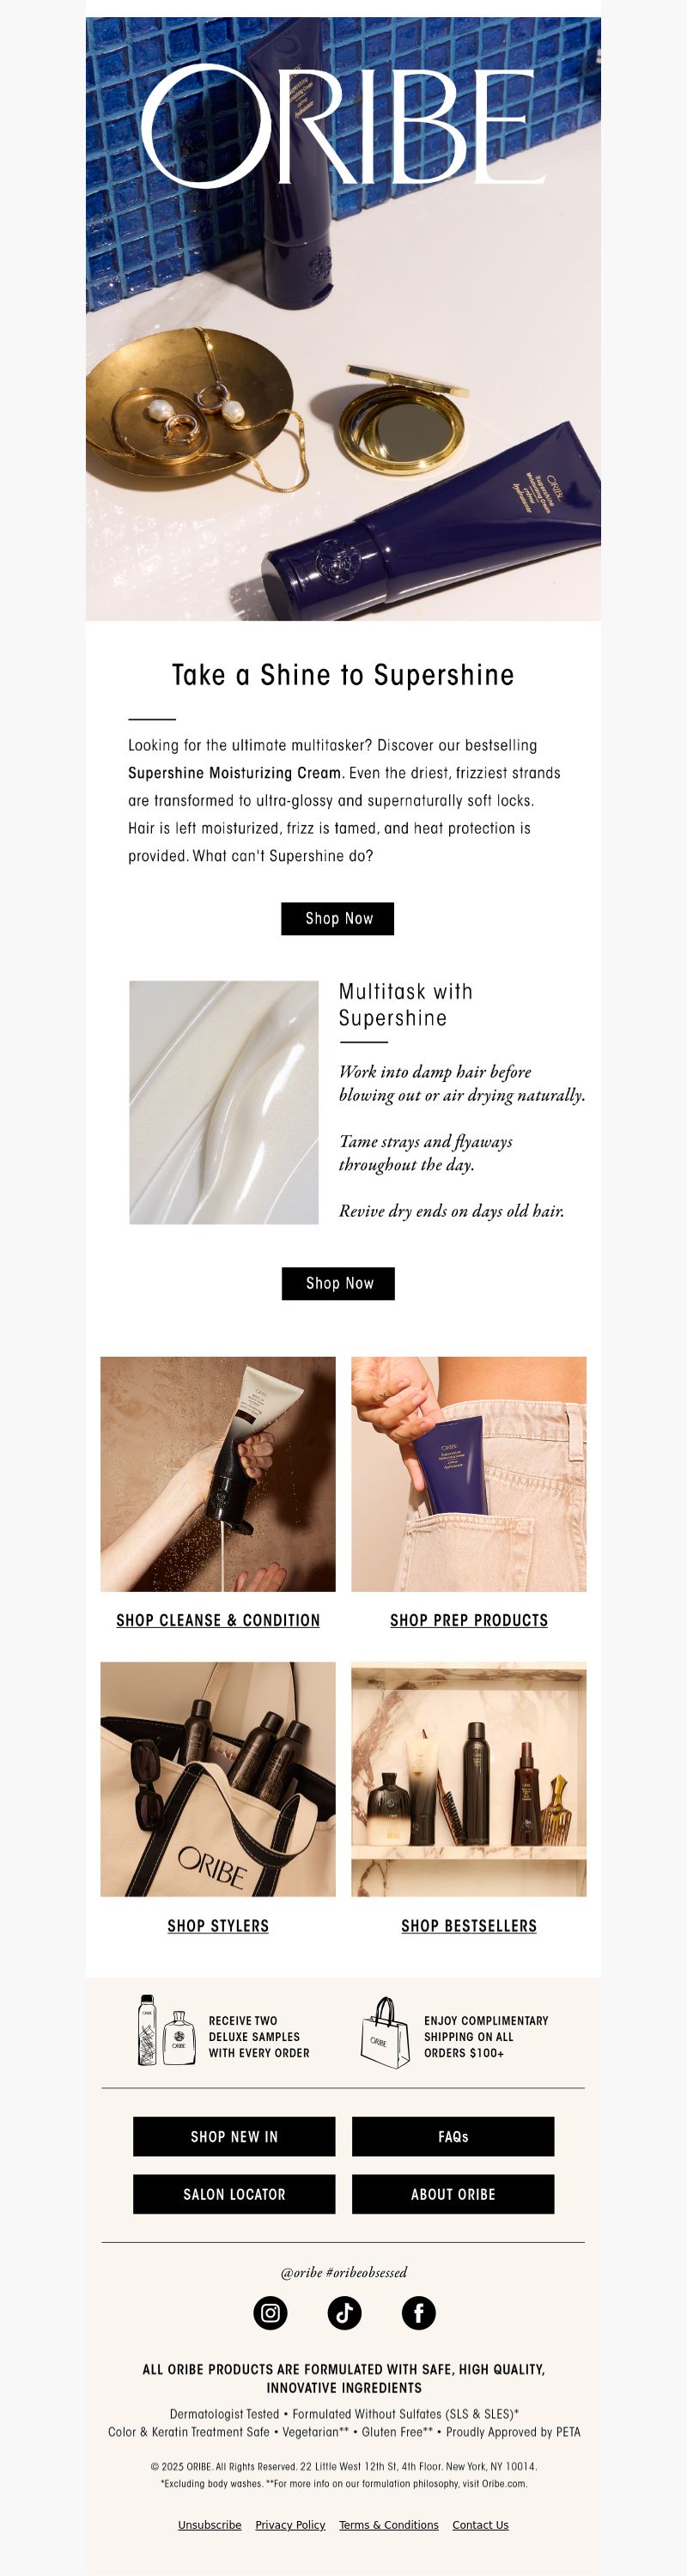
Task: Click the Unsubscribe link in footer
Action: point(210,2525)
